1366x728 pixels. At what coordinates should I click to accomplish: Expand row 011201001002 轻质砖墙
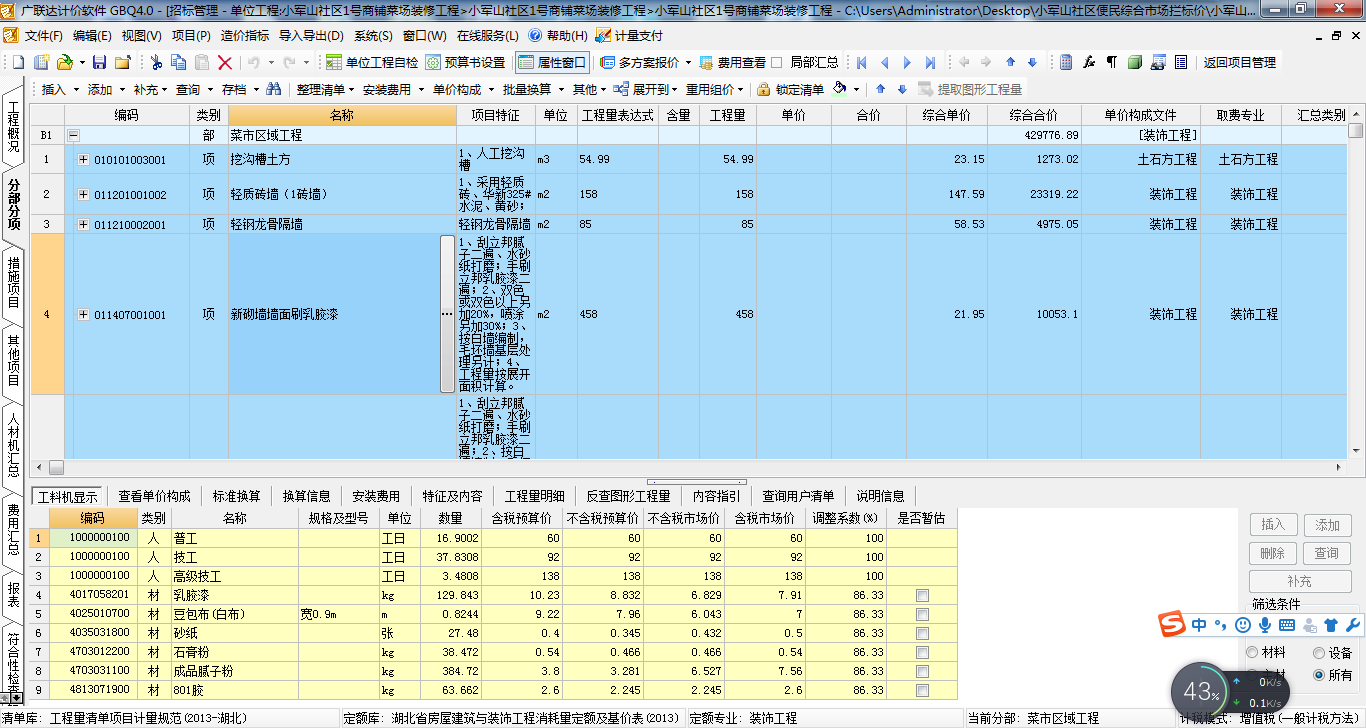coord(83,194)
